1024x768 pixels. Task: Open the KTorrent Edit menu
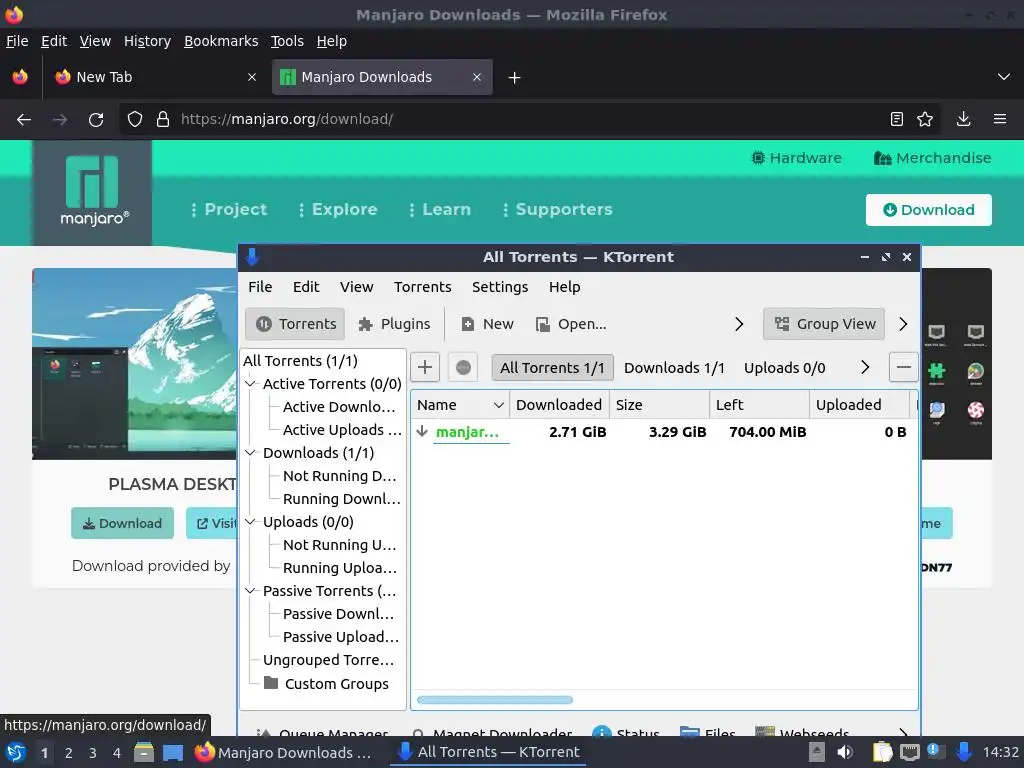point(306,287)
